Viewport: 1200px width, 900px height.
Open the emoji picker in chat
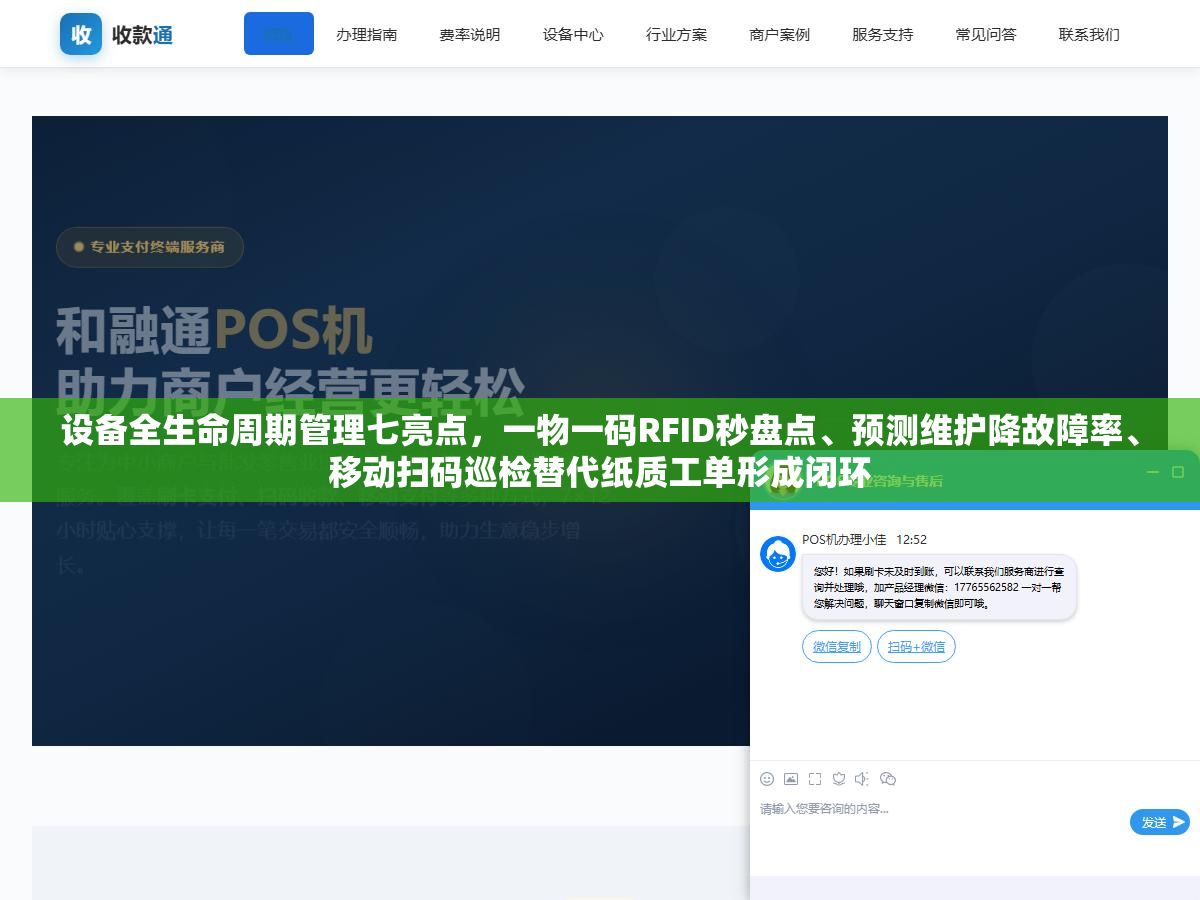pos(767,779)
